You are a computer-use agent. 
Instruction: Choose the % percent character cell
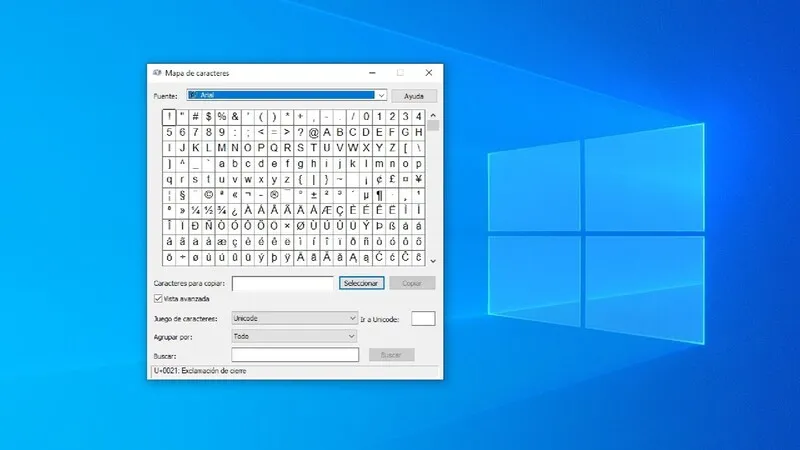point(221,117)
